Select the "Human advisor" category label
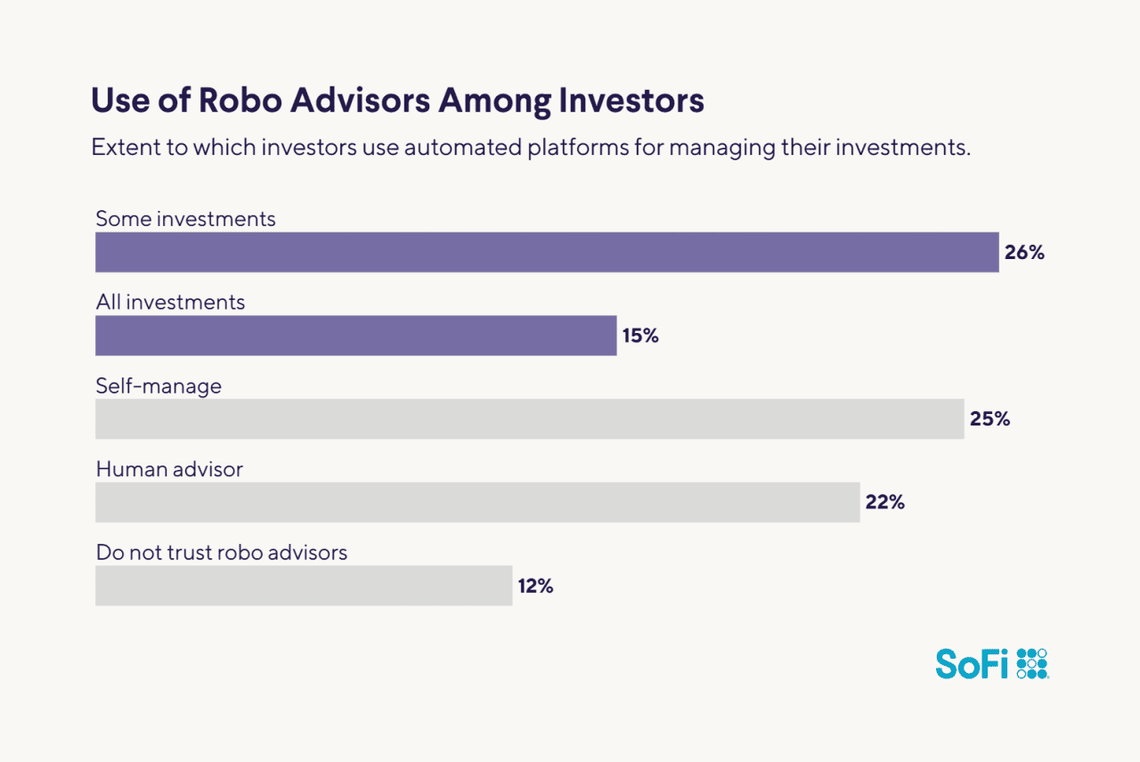Screen dimensions: 1140x762 click(x=169, y=468)
